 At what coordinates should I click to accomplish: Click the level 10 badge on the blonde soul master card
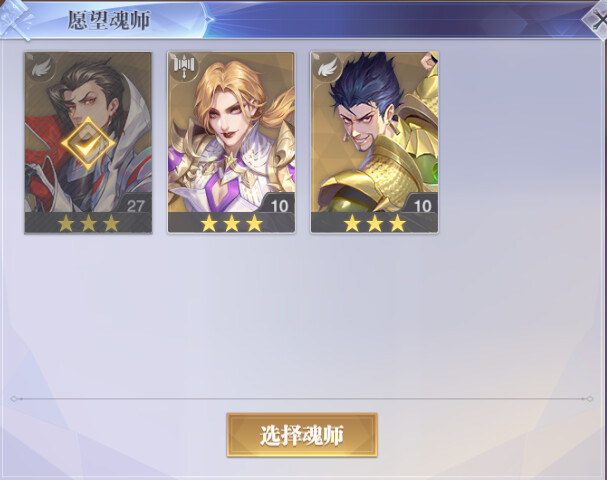(x=279, y=205)
